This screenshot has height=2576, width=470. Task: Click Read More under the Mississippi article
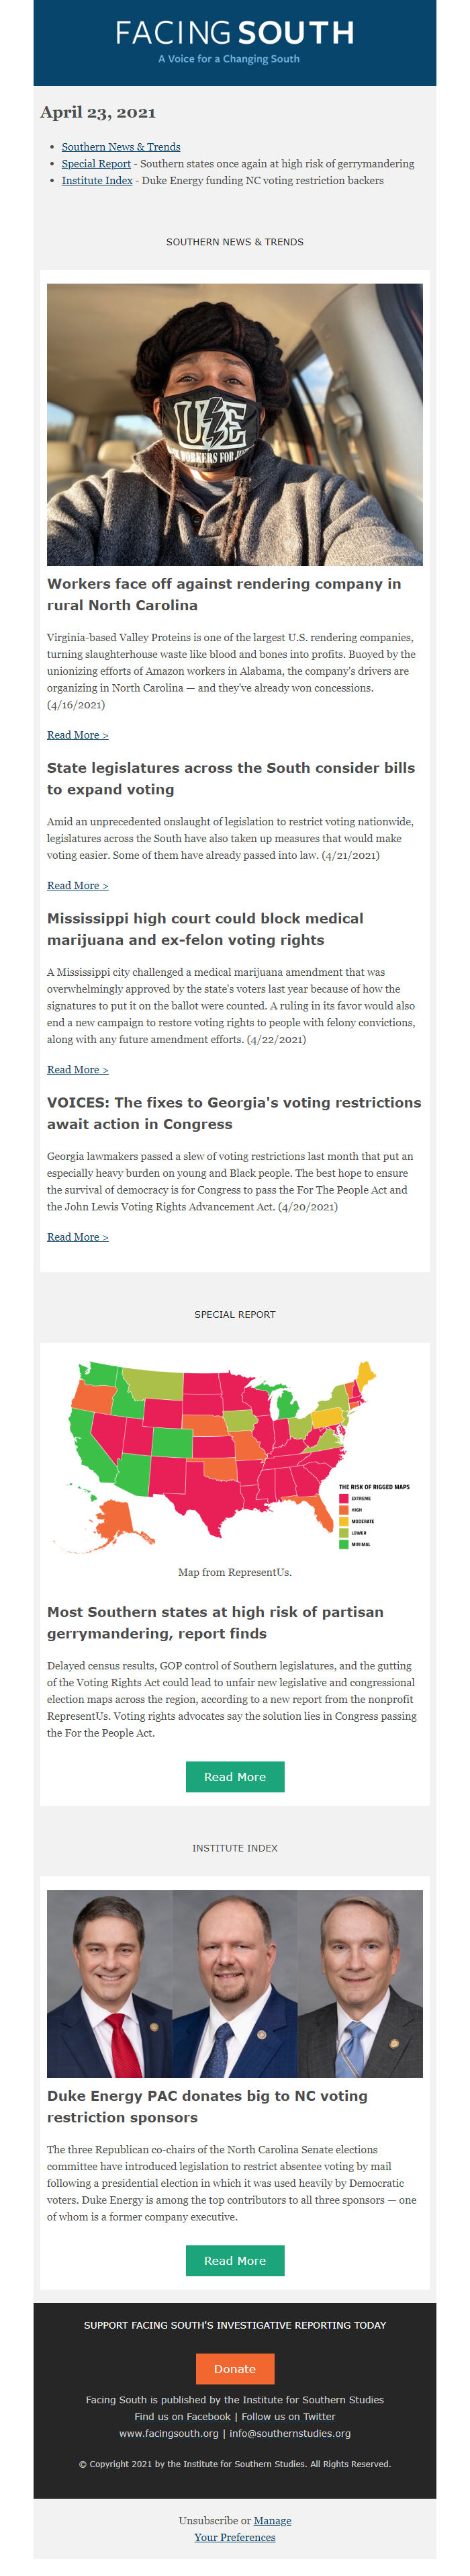point(78,1070)
